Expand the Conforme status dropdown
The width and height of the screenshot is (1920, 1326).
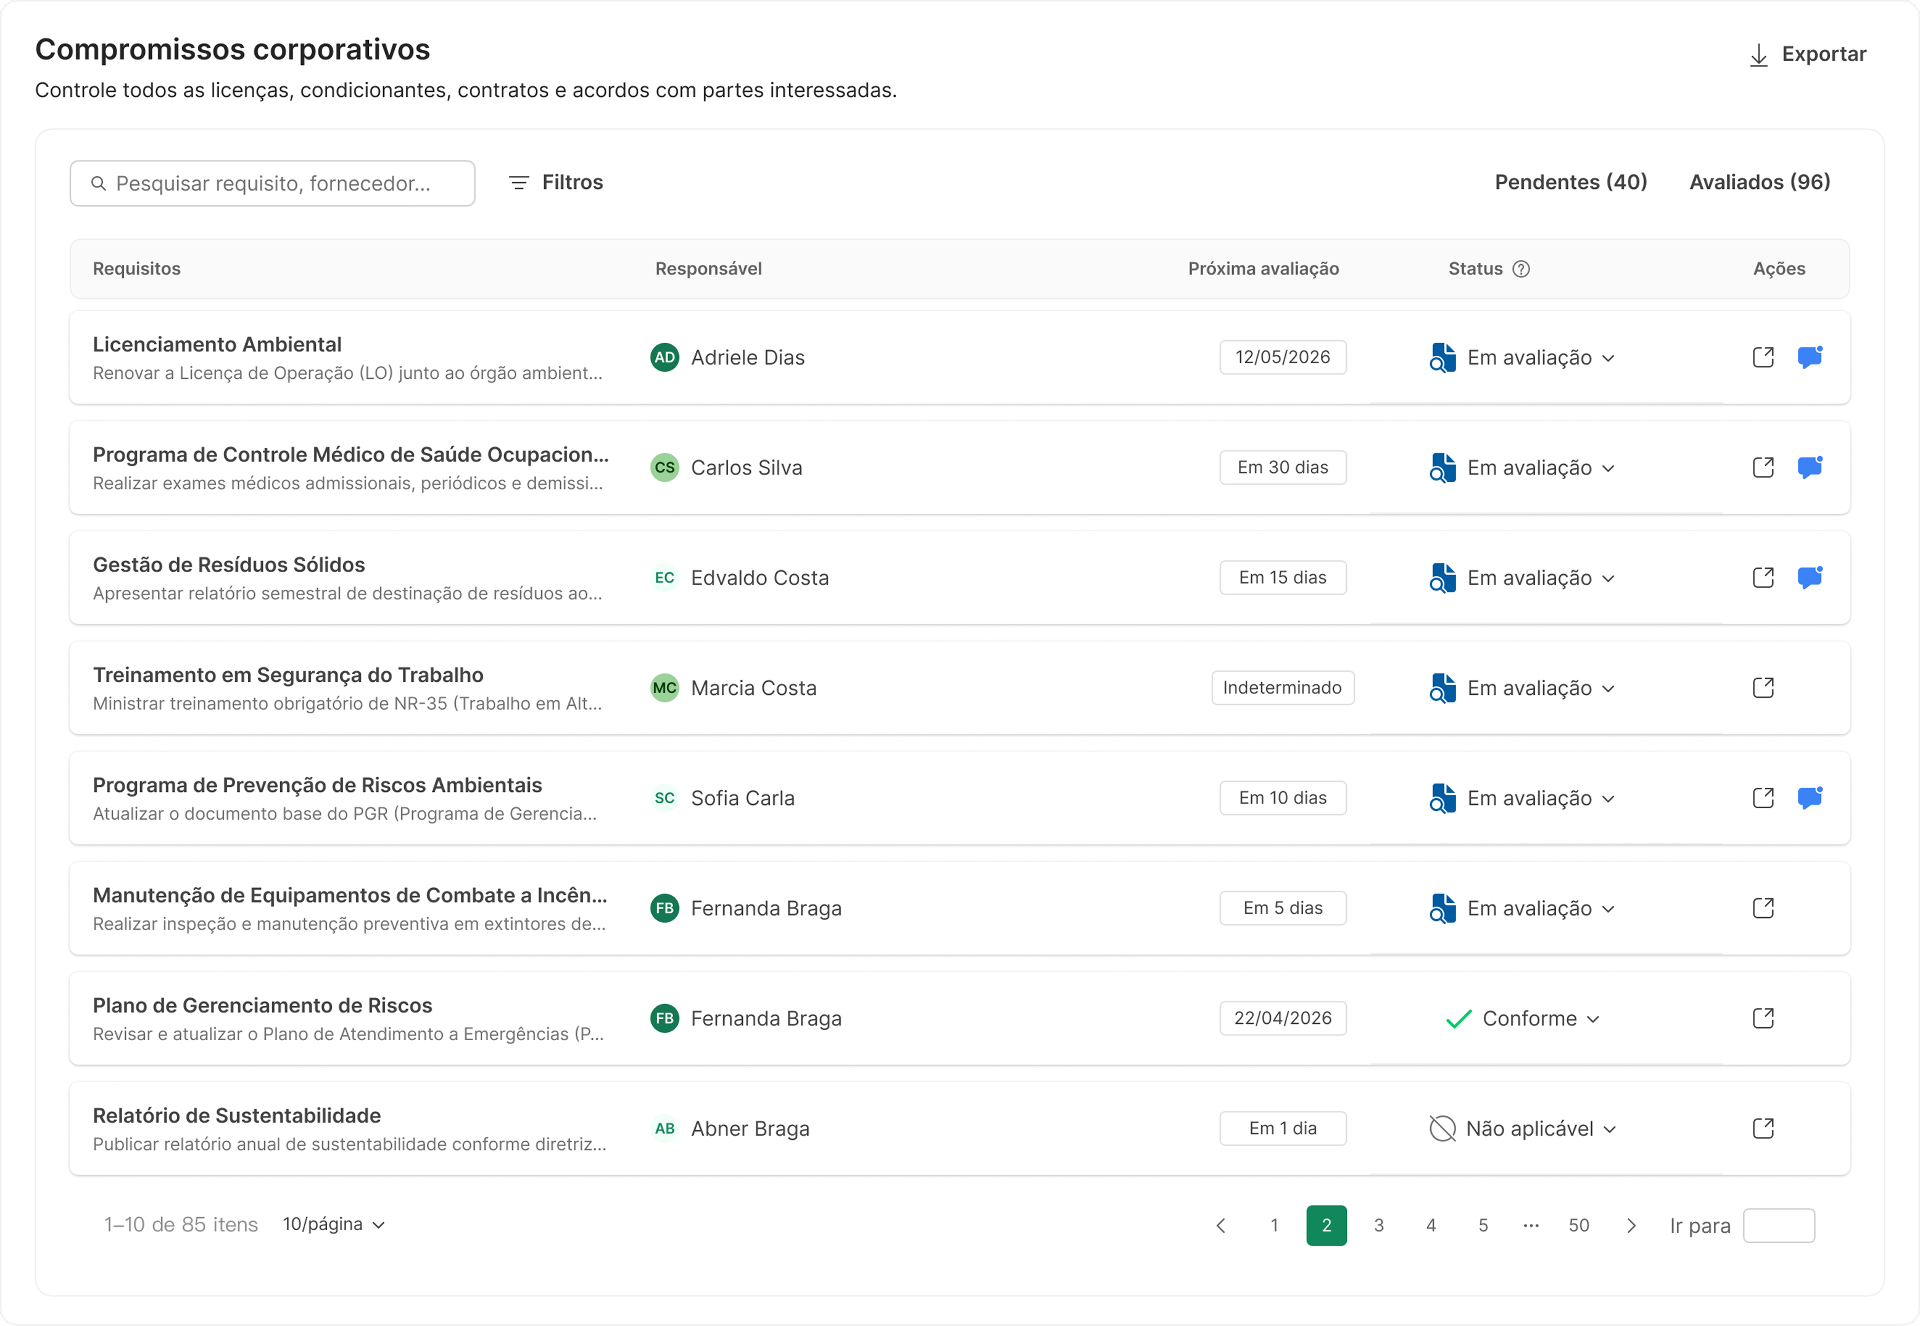point(1529,1018)
